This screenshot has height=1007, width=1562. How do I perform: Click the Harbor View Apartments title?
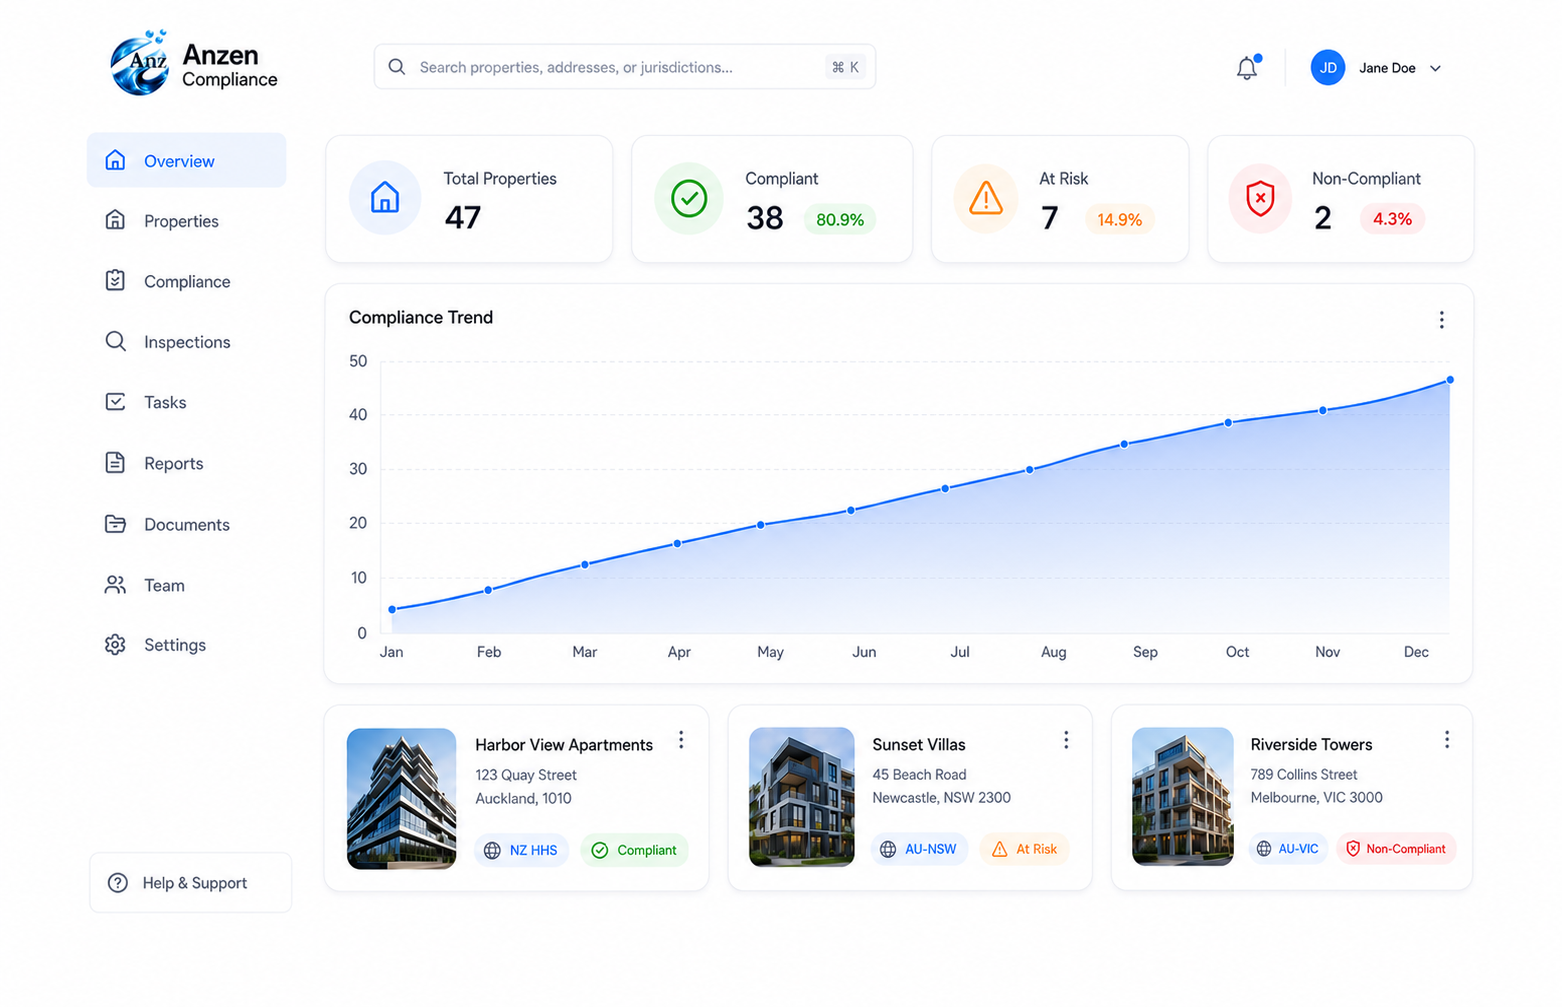[x=564, y=745]
